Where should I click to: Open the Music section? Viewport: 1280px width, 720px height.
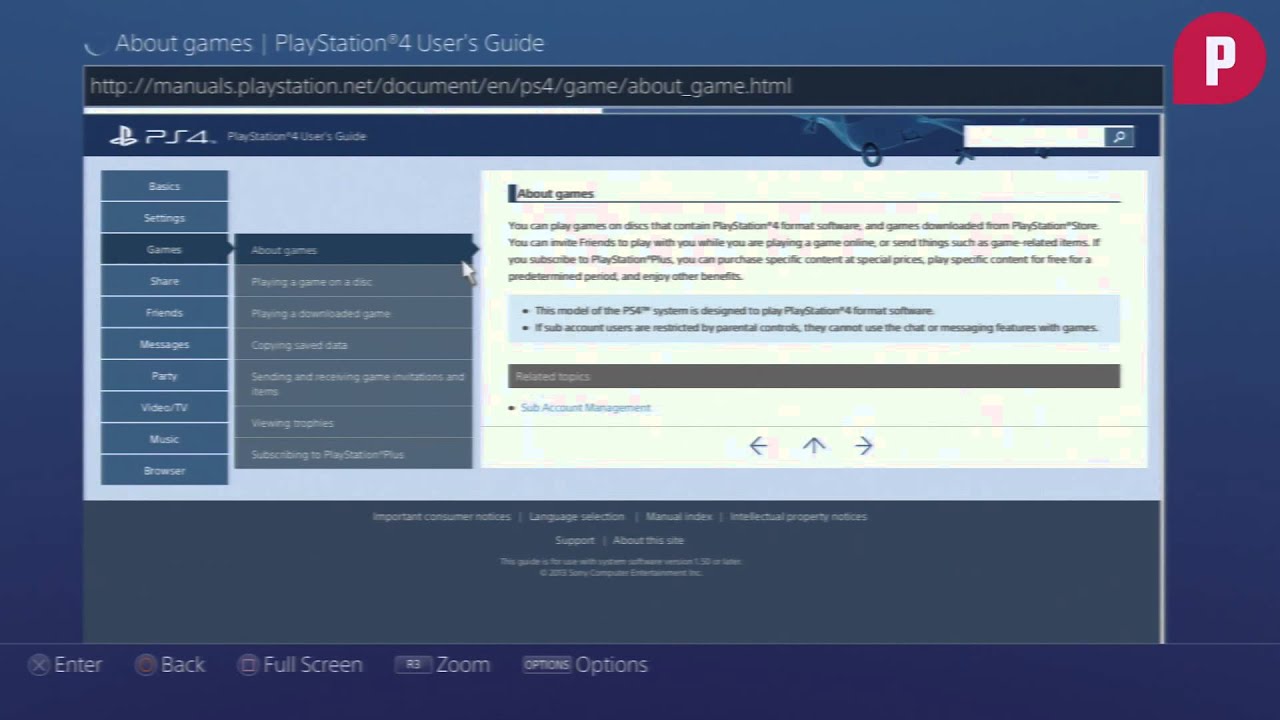click(x=164, y=439)
